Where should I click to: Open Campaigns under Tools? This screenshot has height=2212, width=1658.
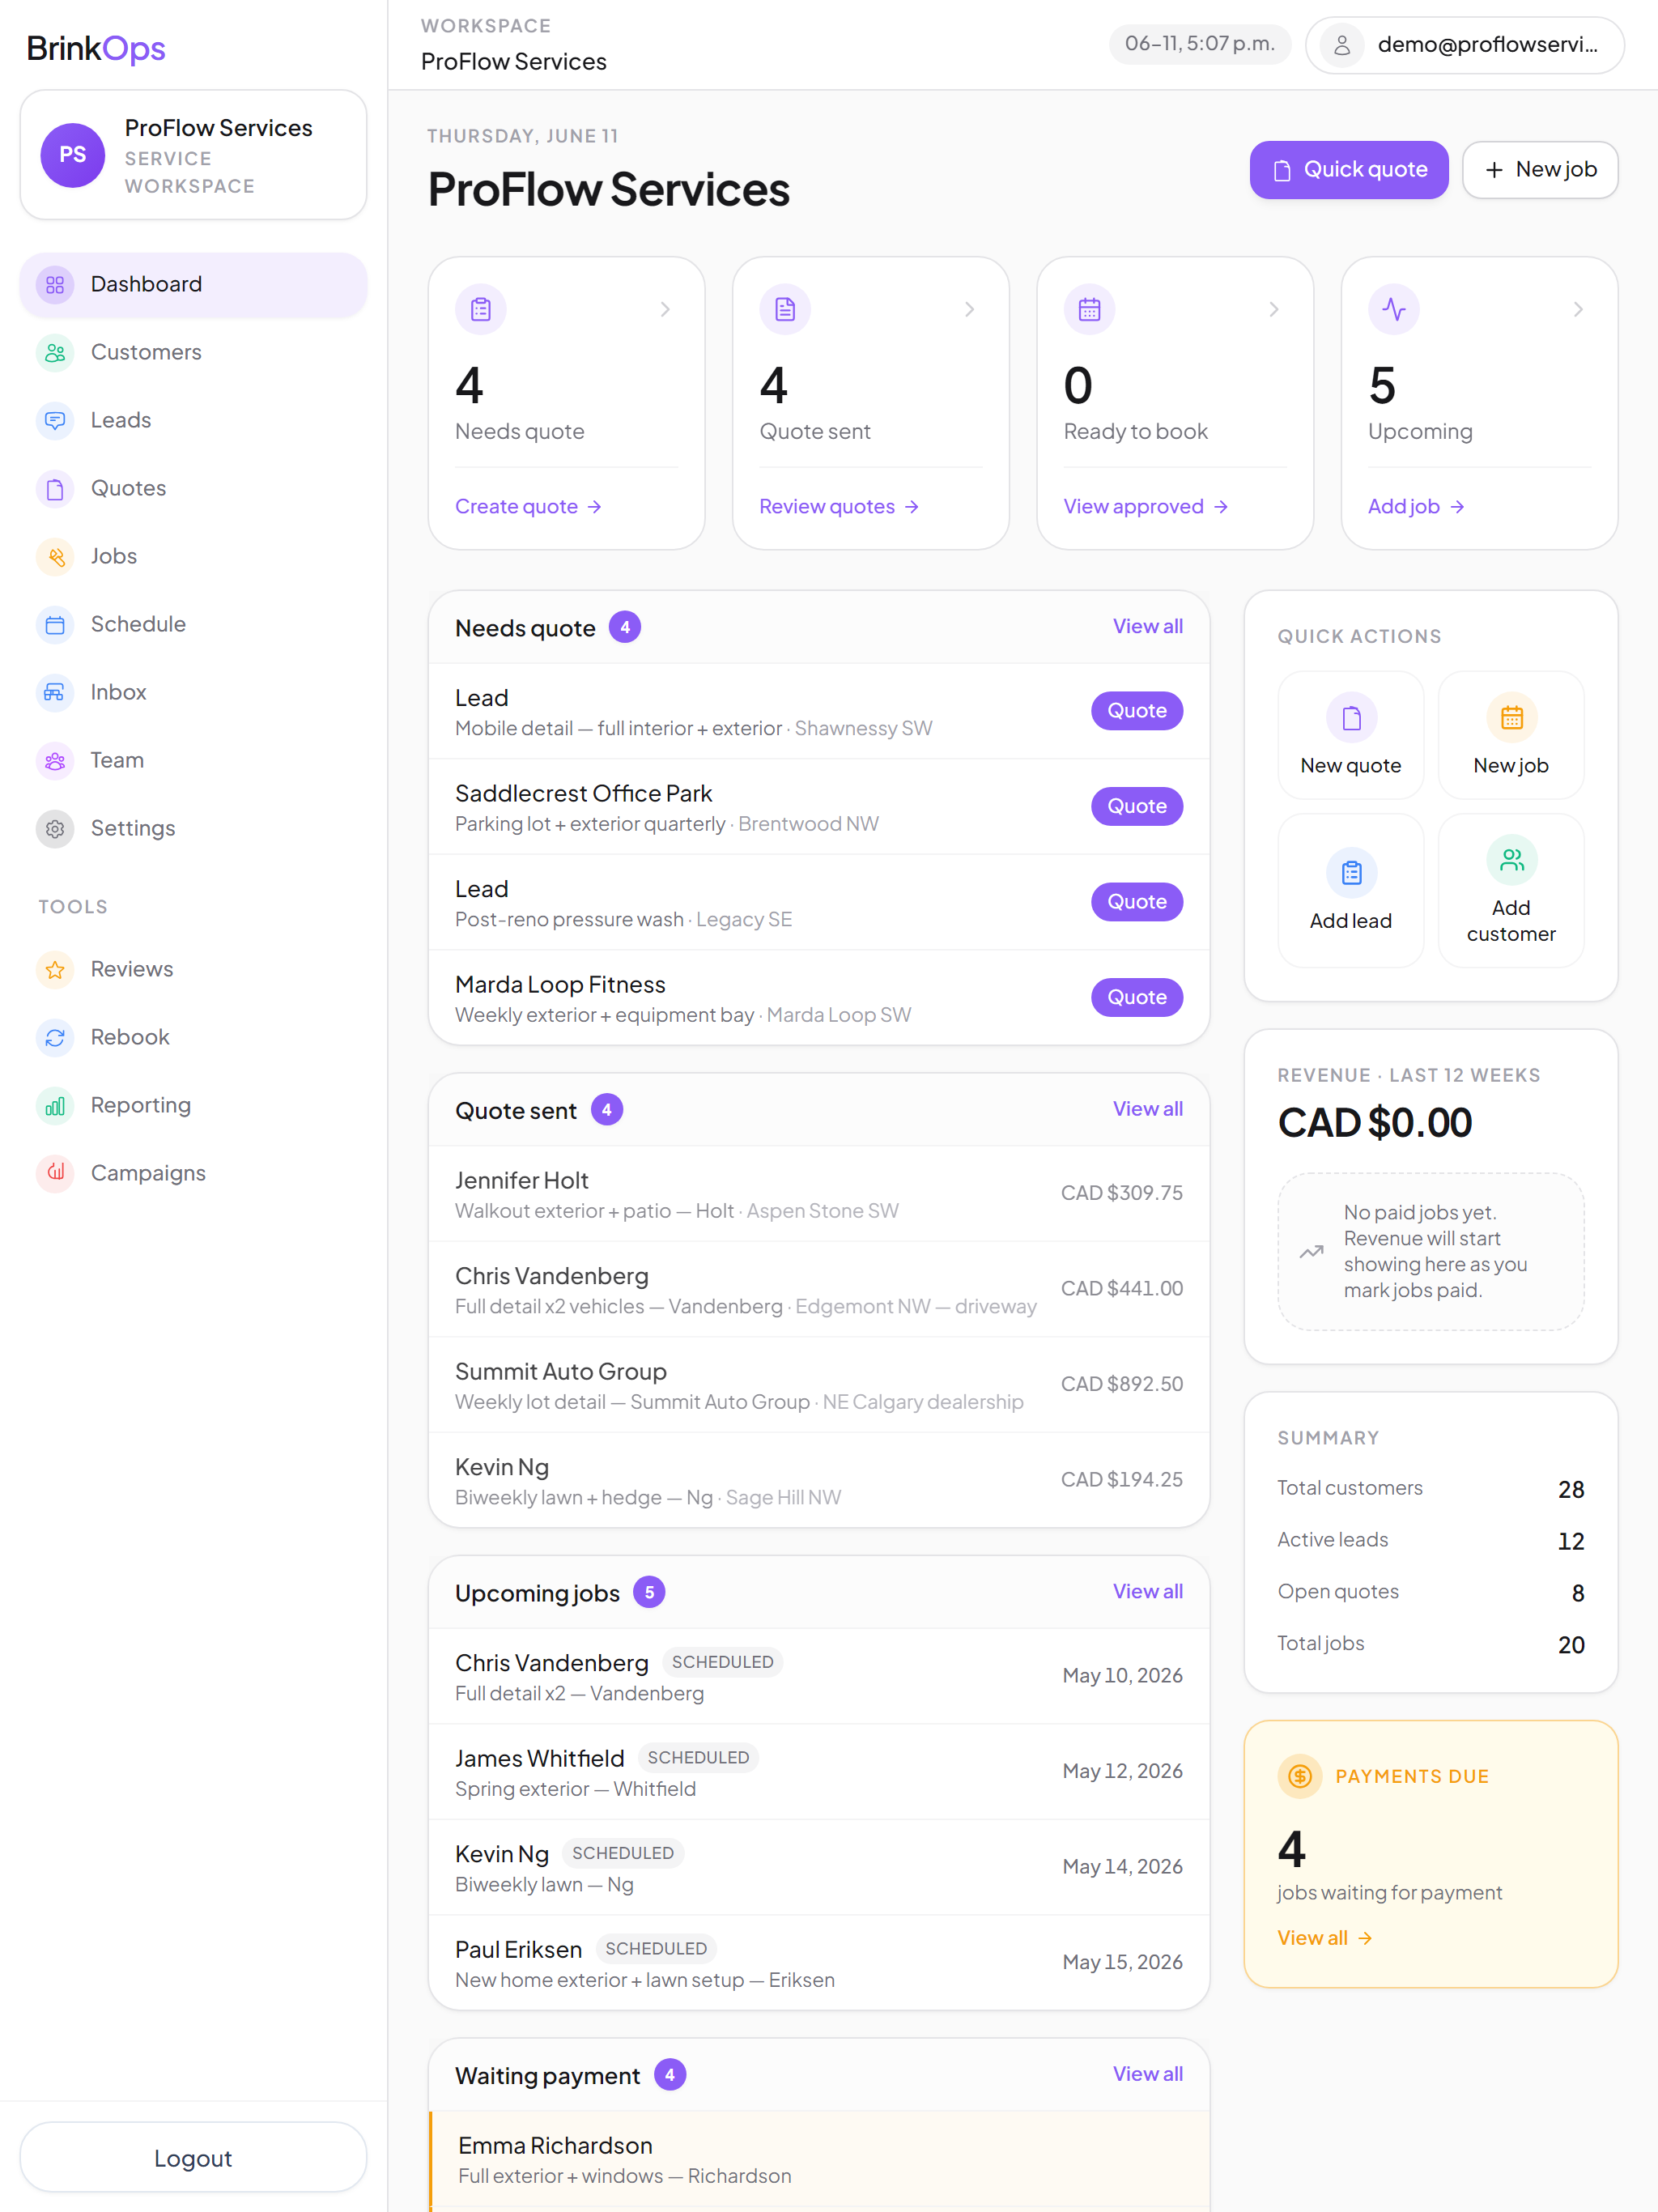tap(193, 1174)
